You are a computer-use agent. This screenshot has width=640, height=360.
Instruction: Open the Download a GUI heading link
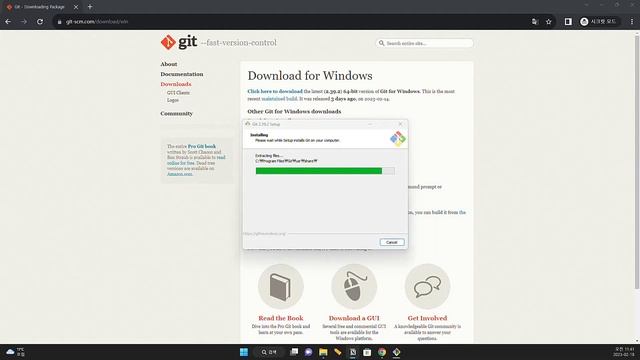[x=354, y=318]
